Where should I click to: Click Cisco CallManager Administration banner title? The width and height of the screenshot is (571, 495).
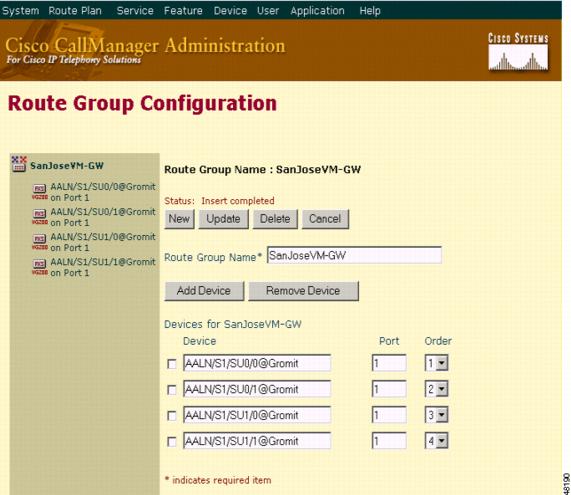[145, 46]
